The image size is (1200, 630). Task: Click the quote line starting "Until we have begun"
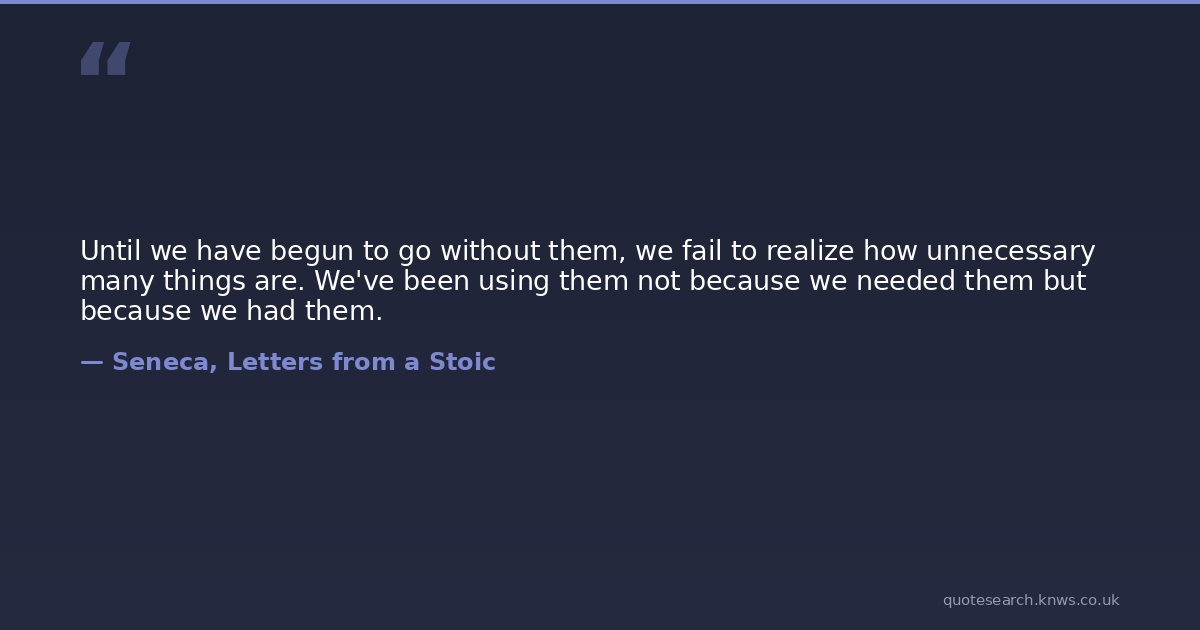587,251
